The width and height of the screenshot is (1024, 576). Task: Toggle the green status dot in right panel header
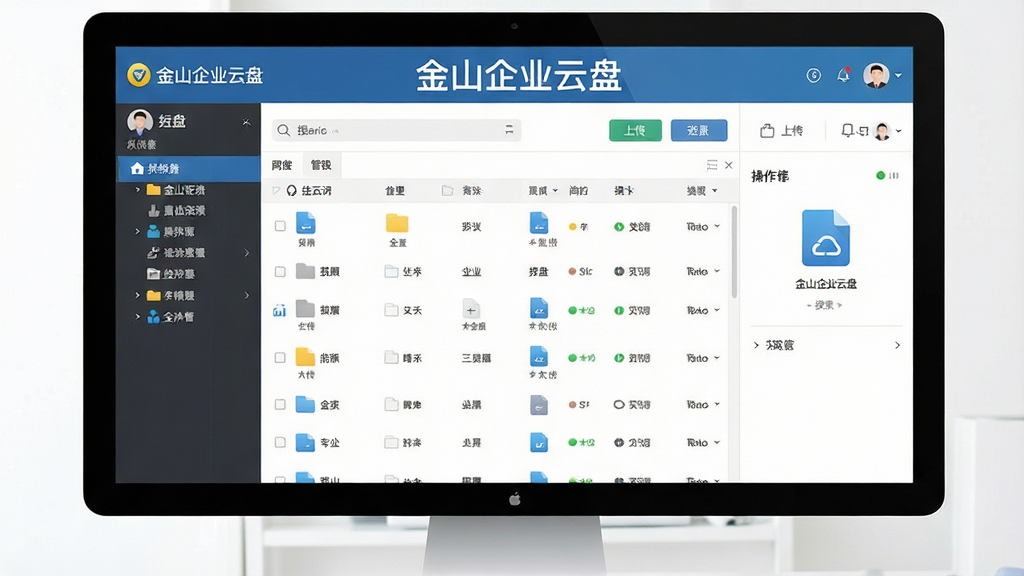pyautogui.click(x=880, y=175)
